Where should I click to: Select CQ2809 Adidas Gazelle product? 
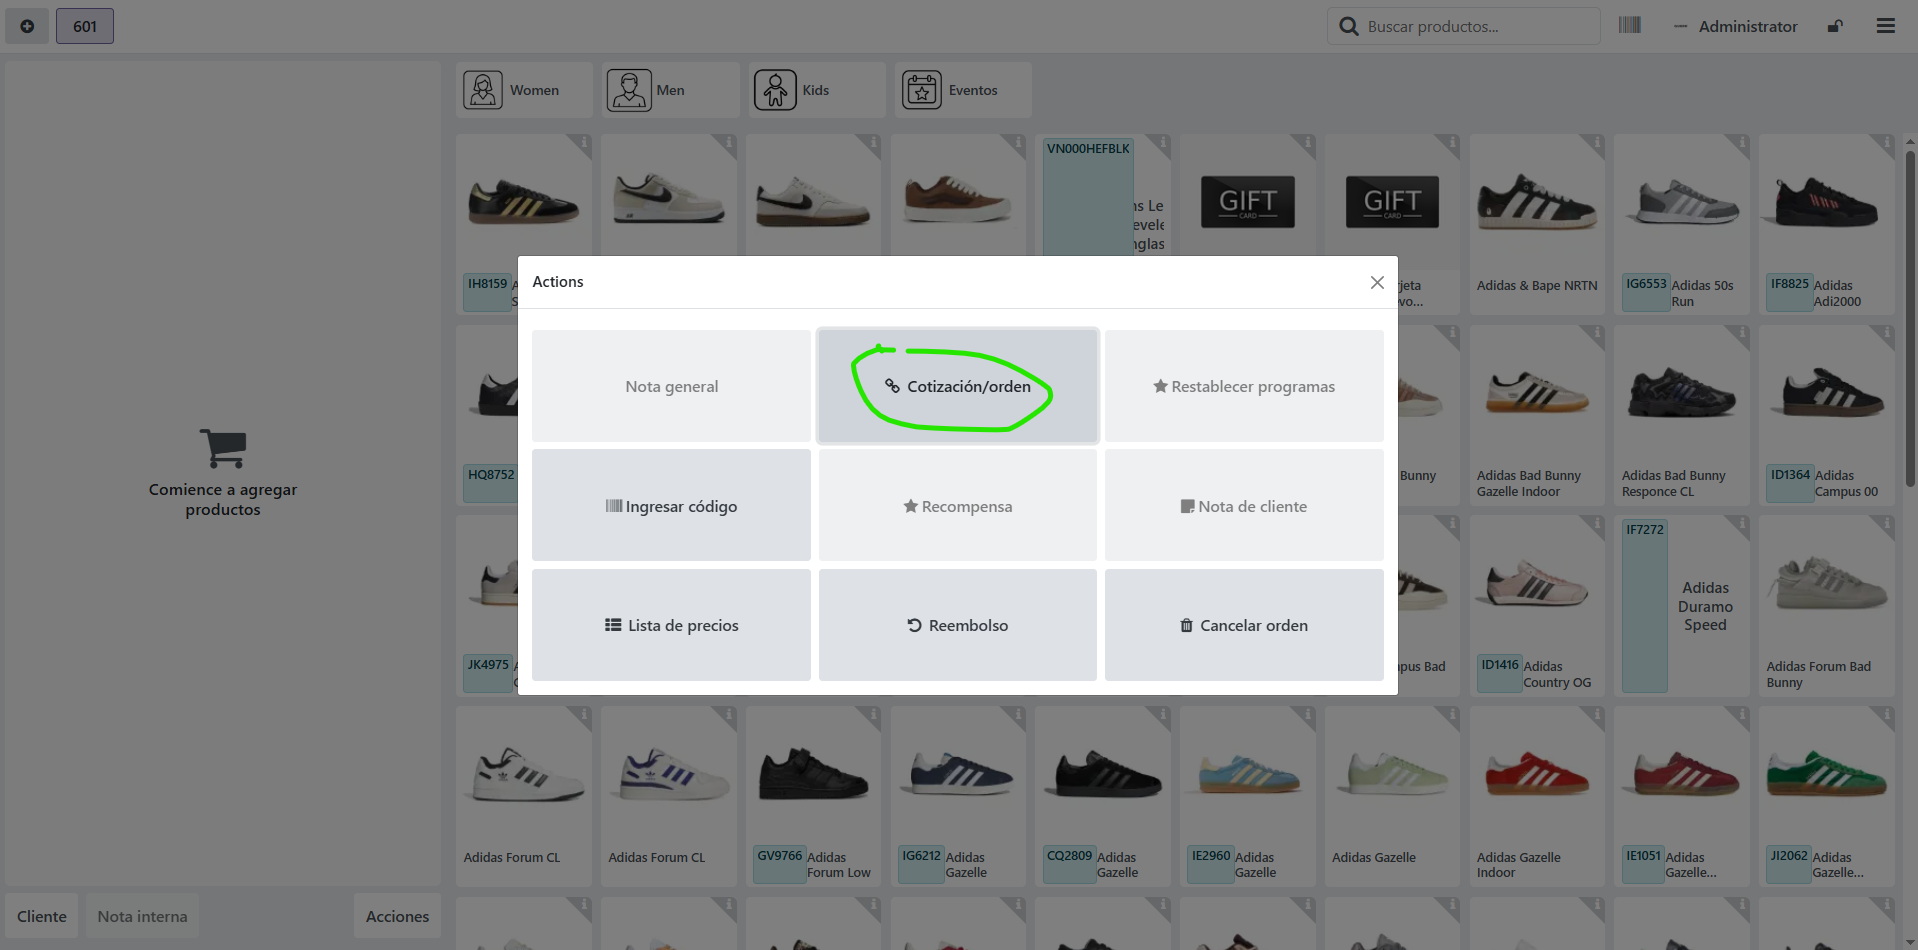tap(1103, 796)
